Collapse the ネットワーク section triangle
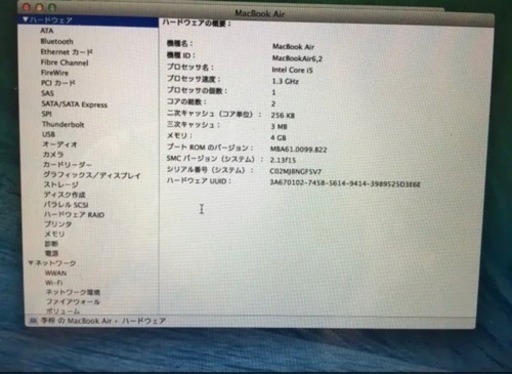512x374 pixels. 31,263
